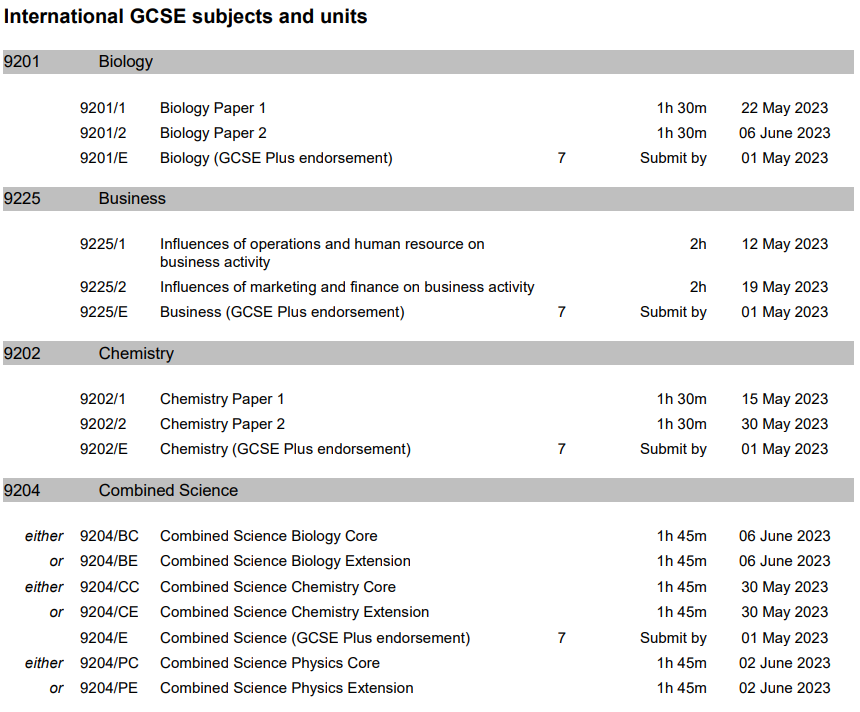
Task: Select Business (GCSE Plus endorsement) entry
Action: coord(282,312)
